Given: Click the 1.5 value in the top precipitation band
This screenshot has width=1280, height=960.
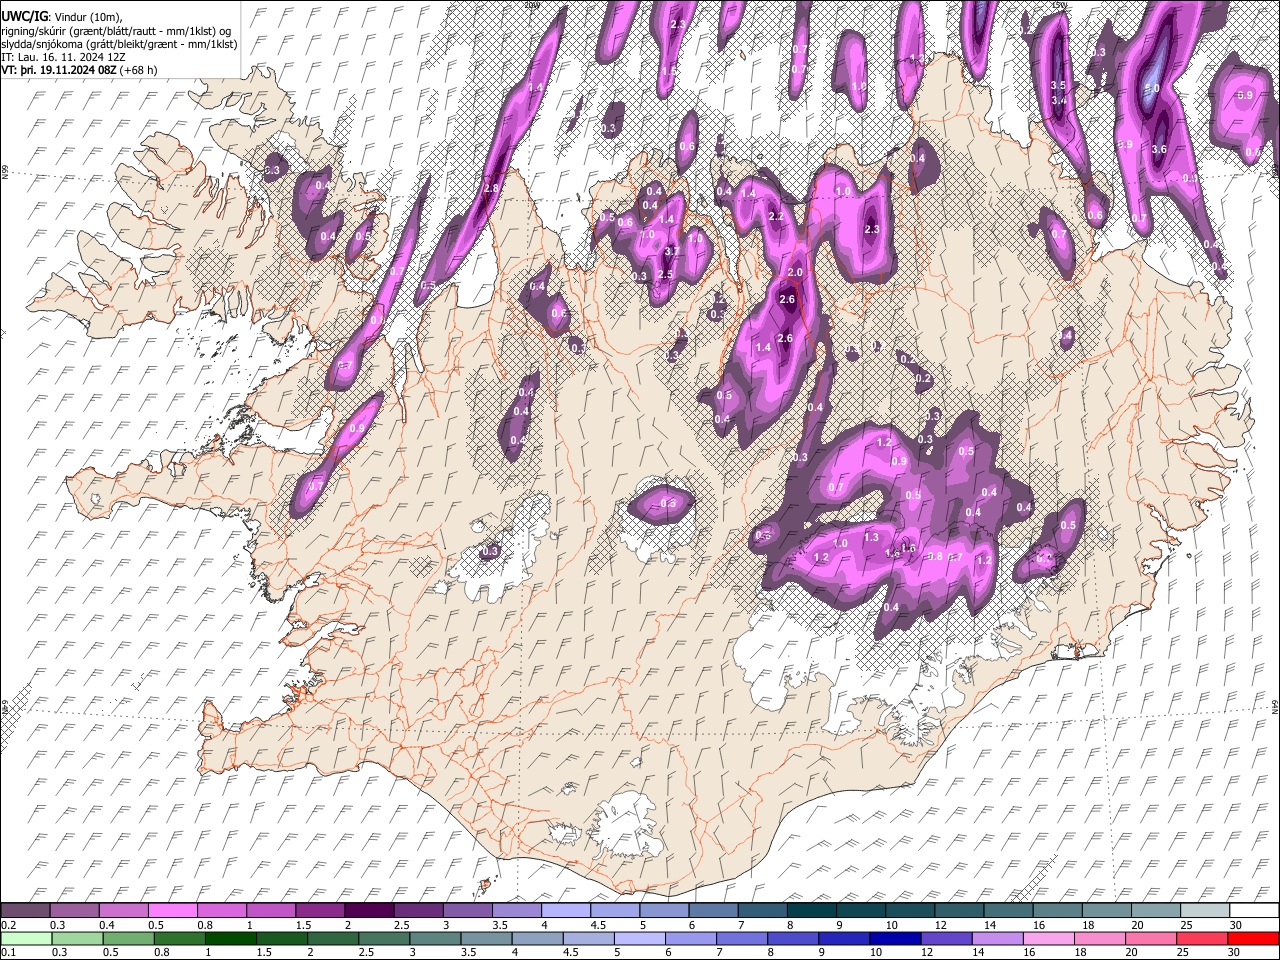Looking at the screenshot, I should click(x=668, y=71).
